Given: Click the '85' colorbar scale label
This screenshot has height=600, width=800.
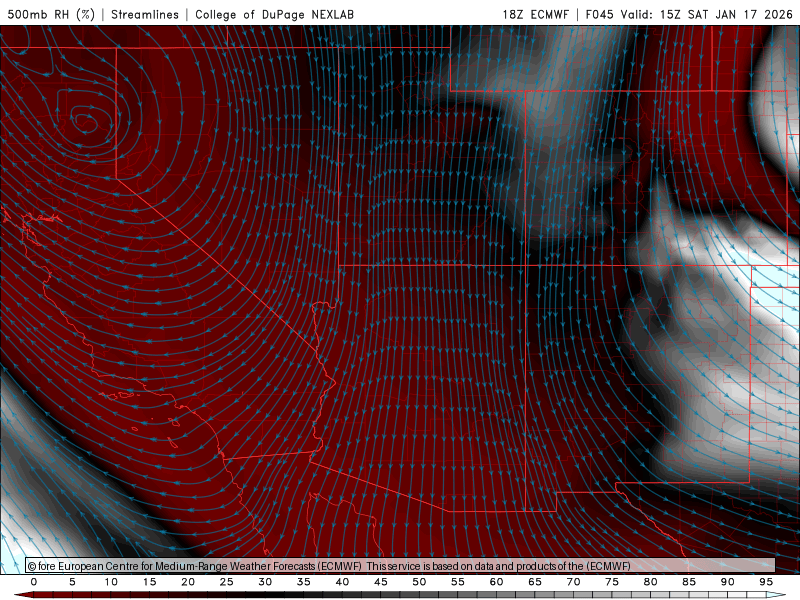Looking at the screenshot, I should point(689,582).
